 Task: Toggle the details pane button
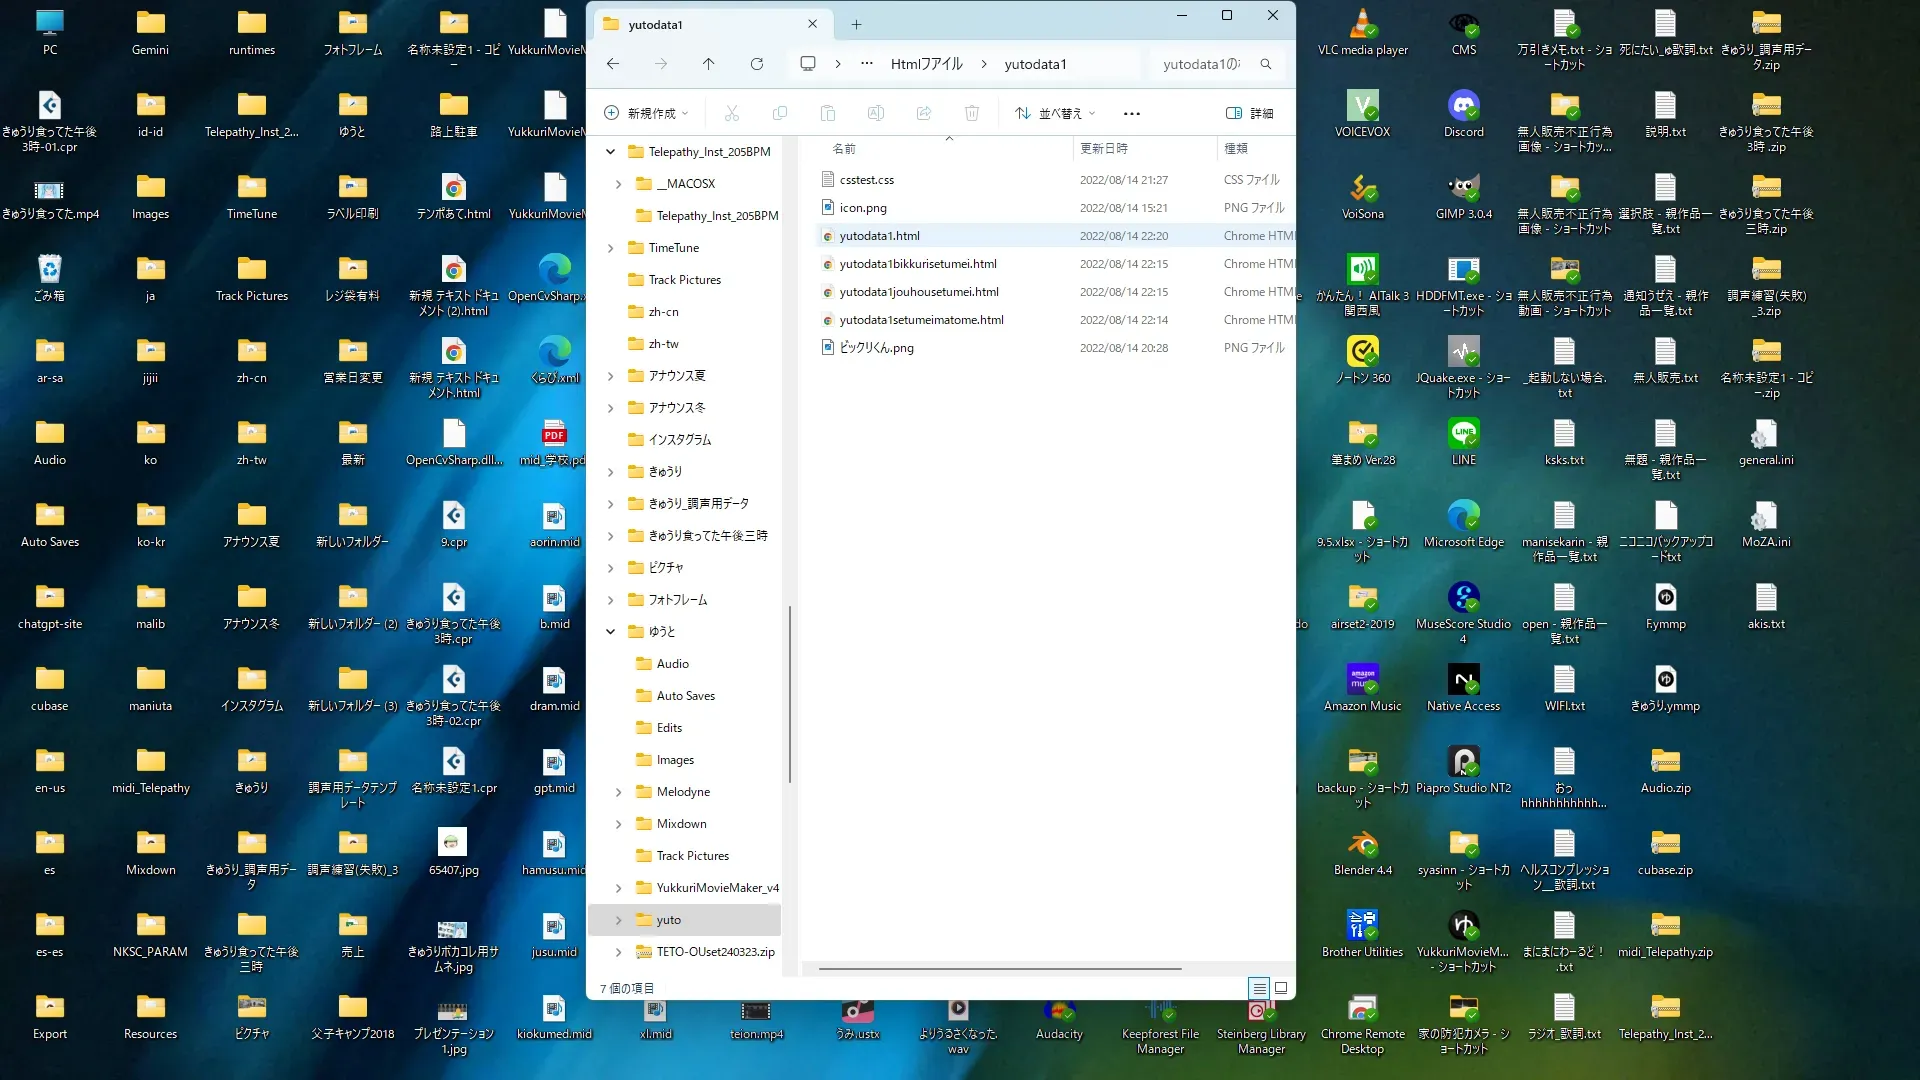coord(1250,113)
